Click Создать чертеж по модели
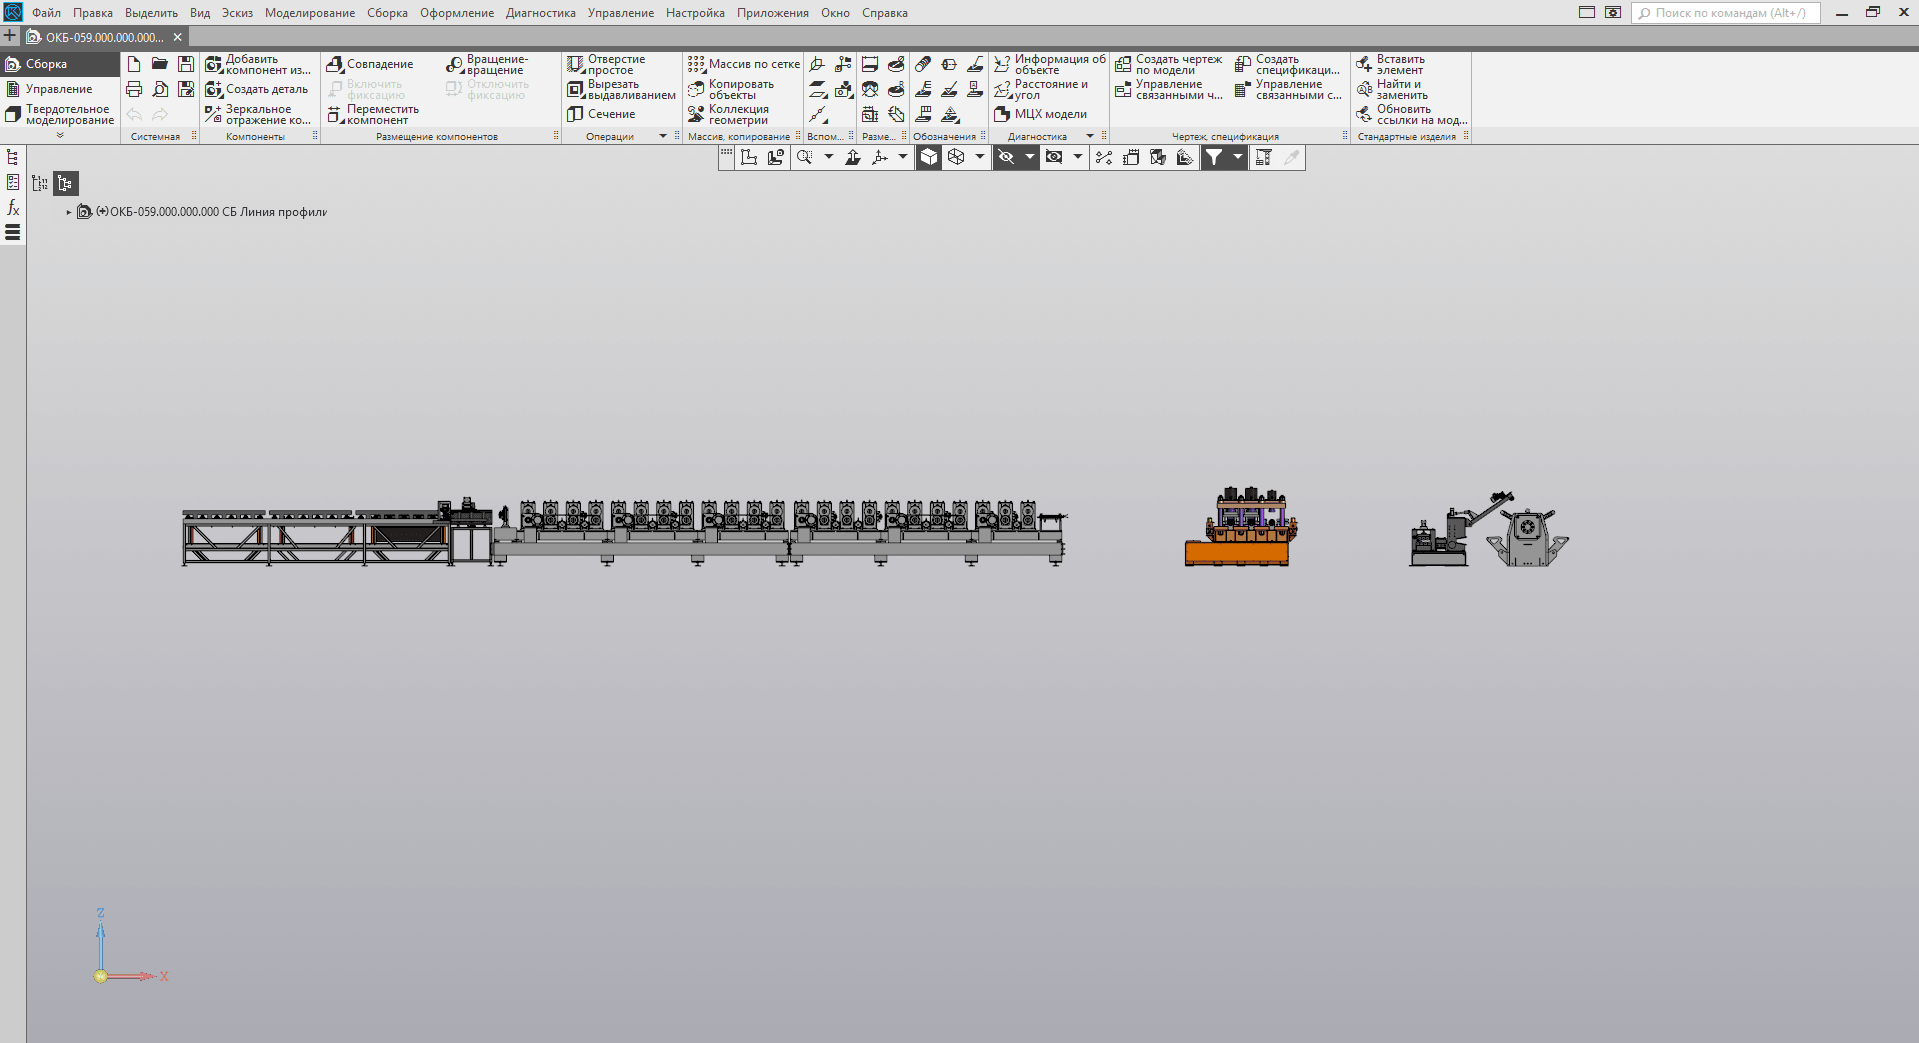This screenshot has width=1919, height=1043. (x=1168, y=64)
